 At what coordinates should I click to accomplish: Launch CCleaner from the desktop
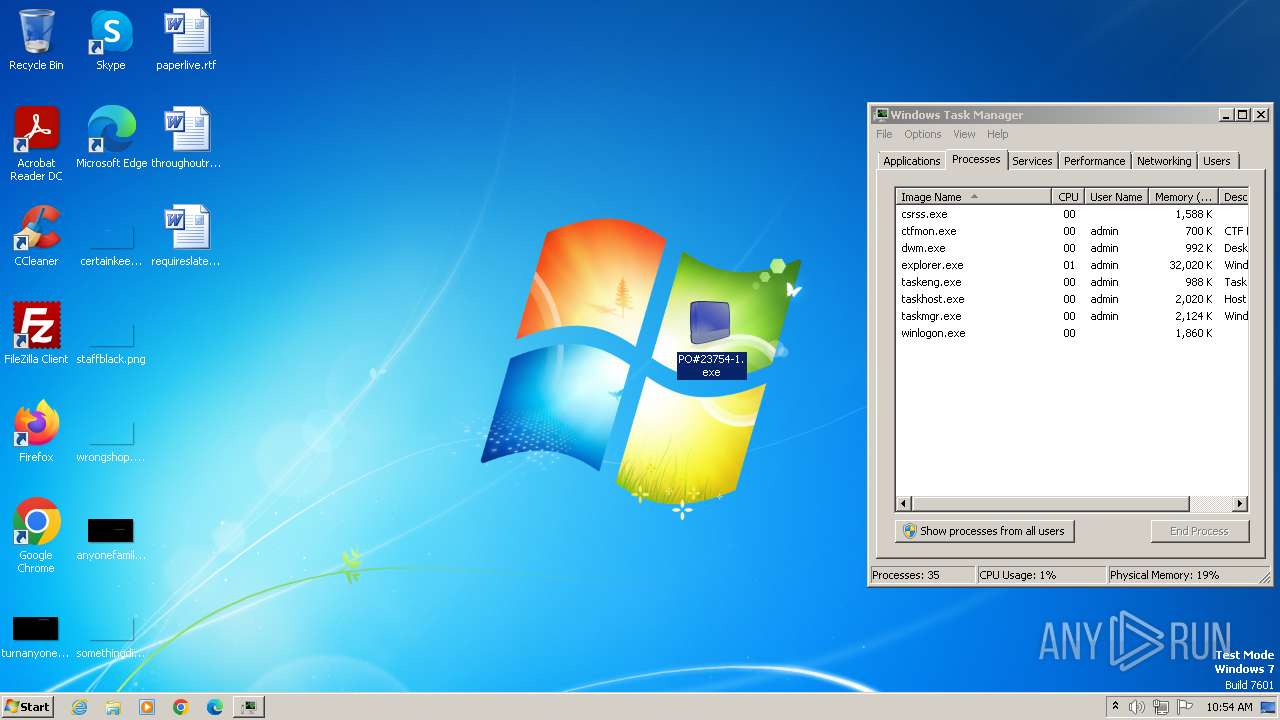point(36,236)
